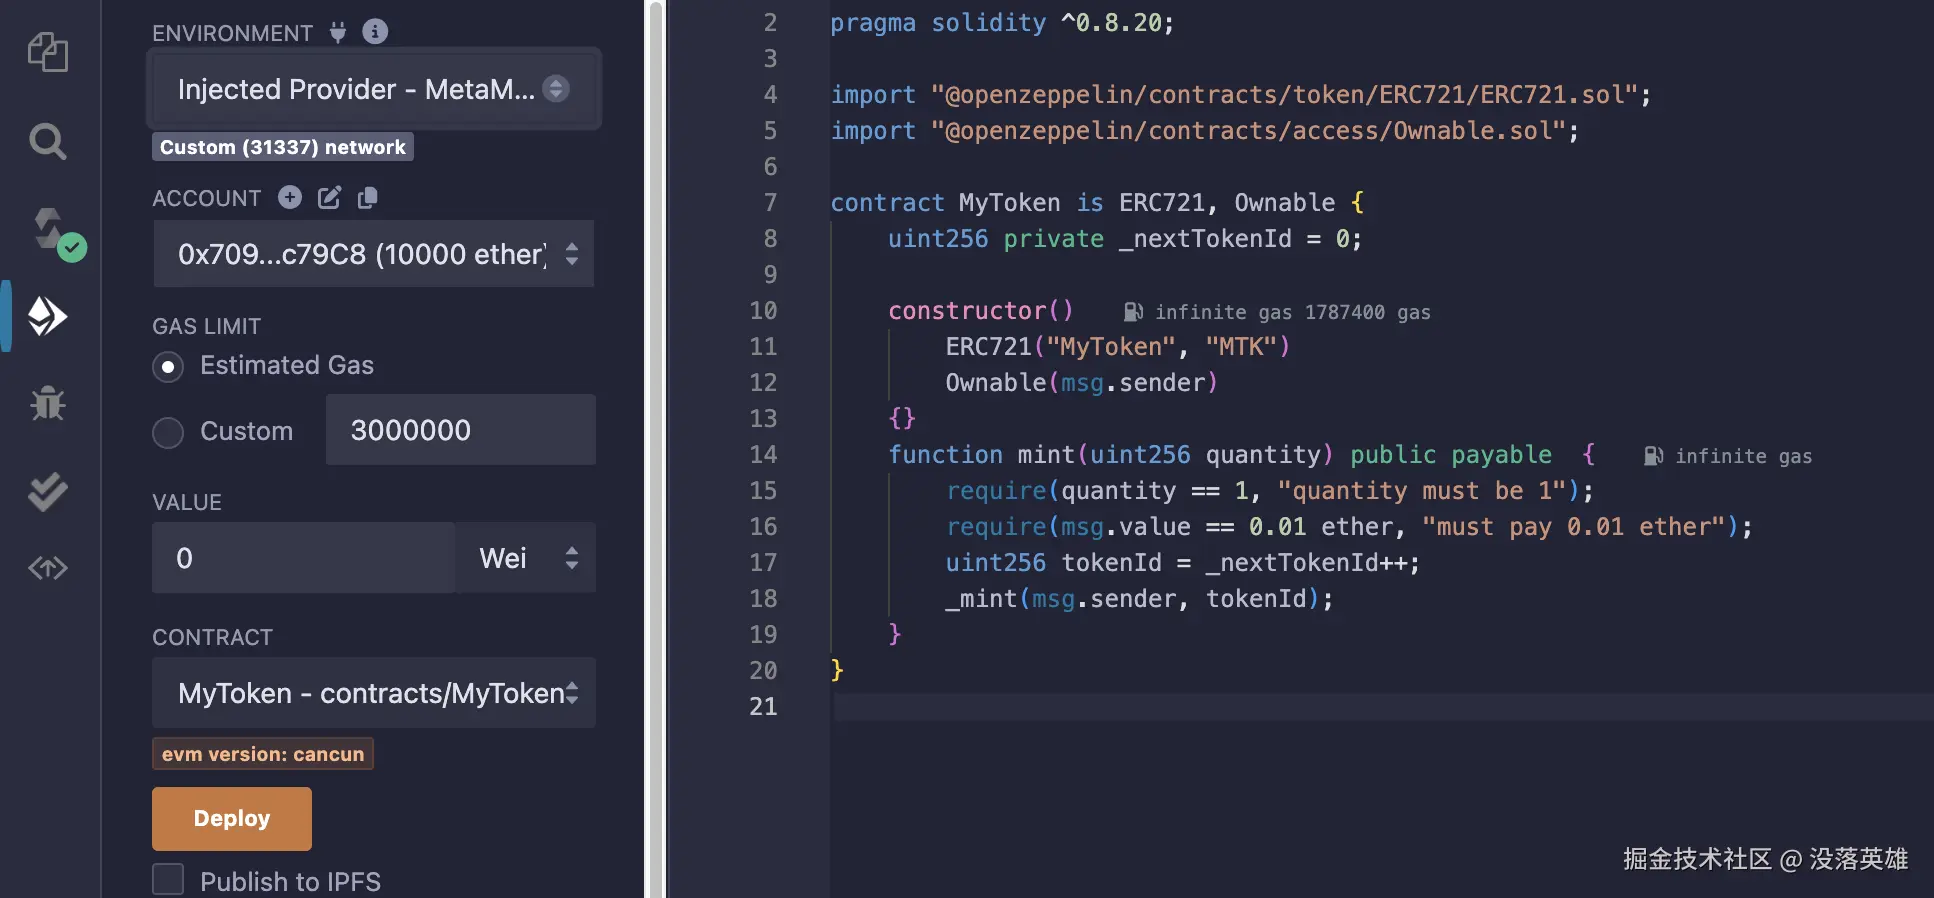Screen dimensions: 1934x898
Task: Click line number 14 in the gutter
Action: pos(763,455)
